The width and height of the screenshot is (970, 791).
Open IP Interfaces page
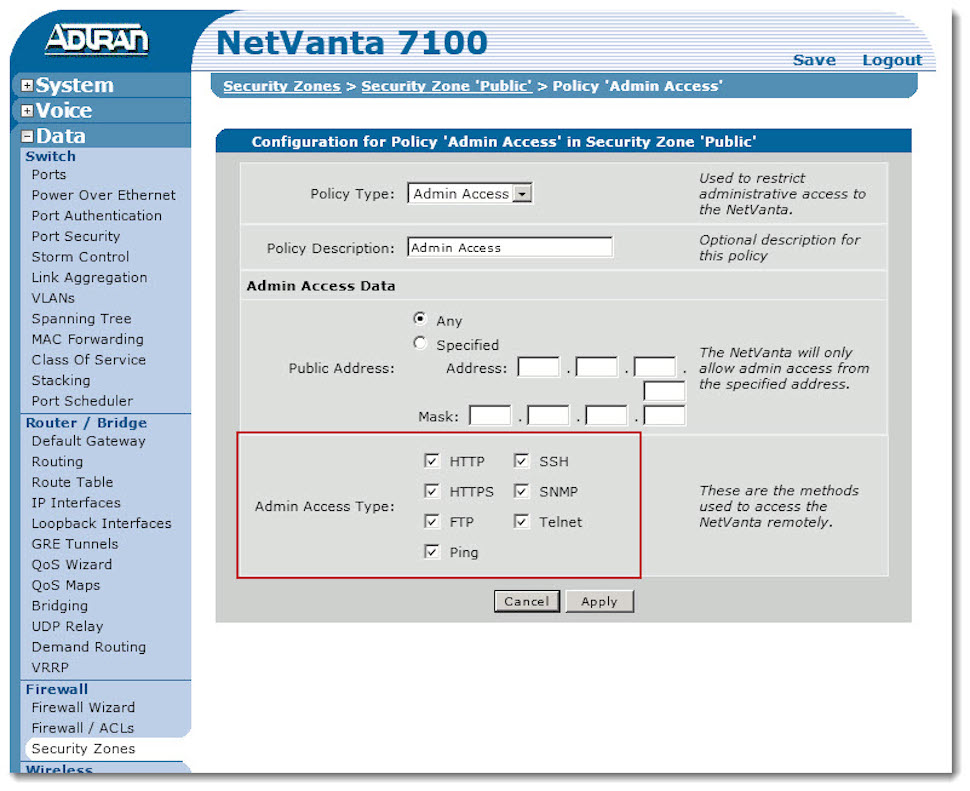click(x=76, y=503)
